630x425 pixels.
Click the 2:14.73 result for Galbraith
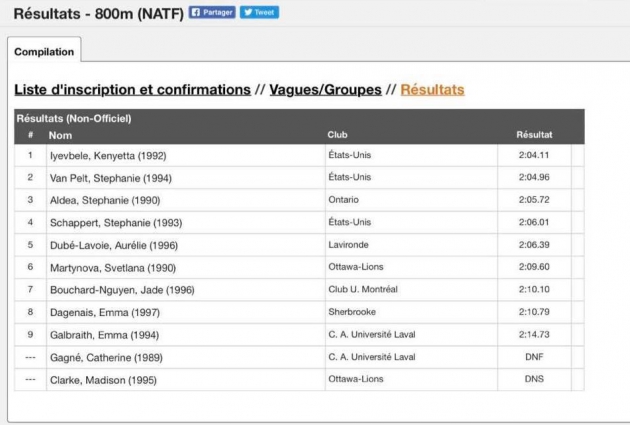534,335
